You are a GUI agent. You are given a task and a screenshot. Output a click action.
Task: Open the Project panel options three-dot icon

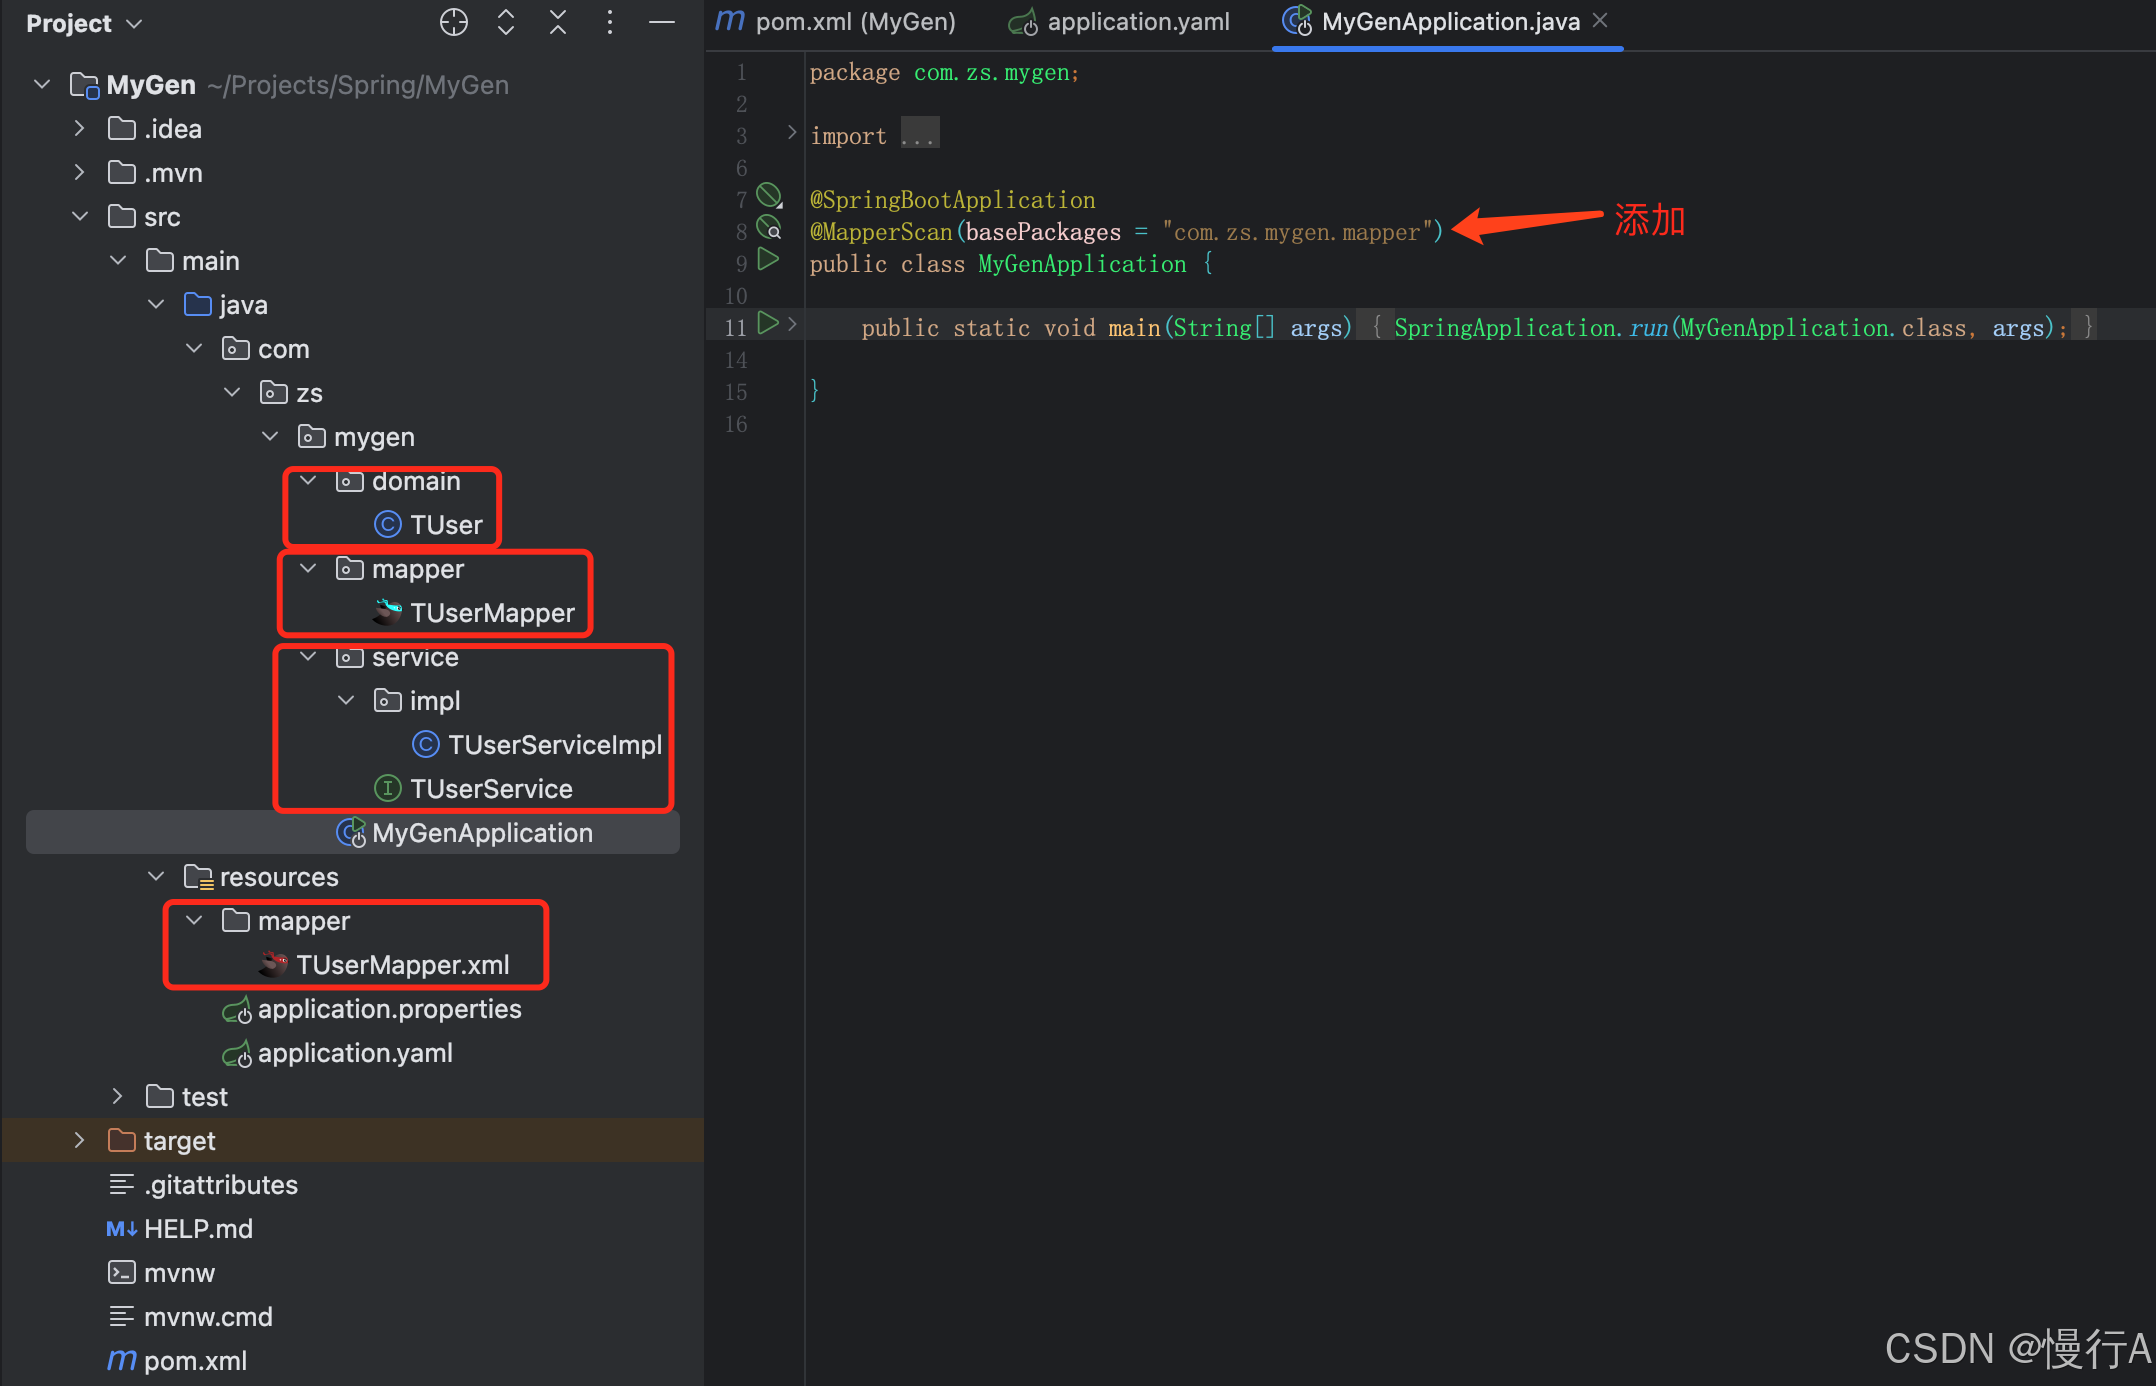(x=610, y=22)
